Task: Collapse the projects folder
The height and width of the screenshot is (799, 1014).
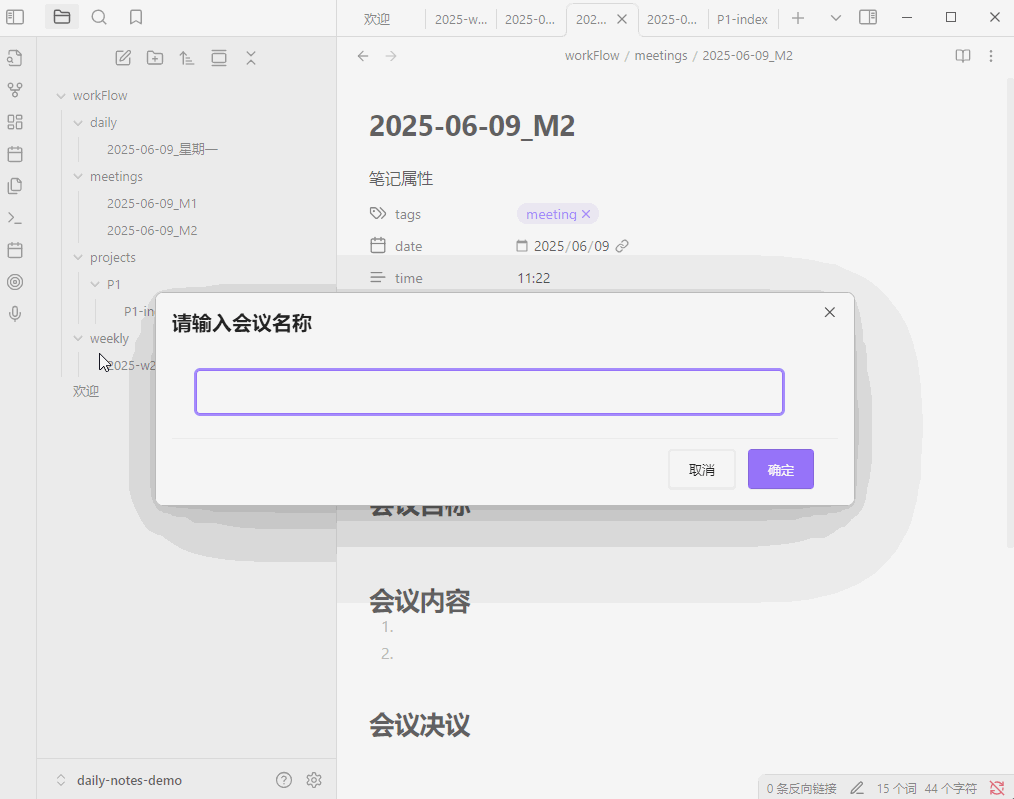Action: point(78,257)
